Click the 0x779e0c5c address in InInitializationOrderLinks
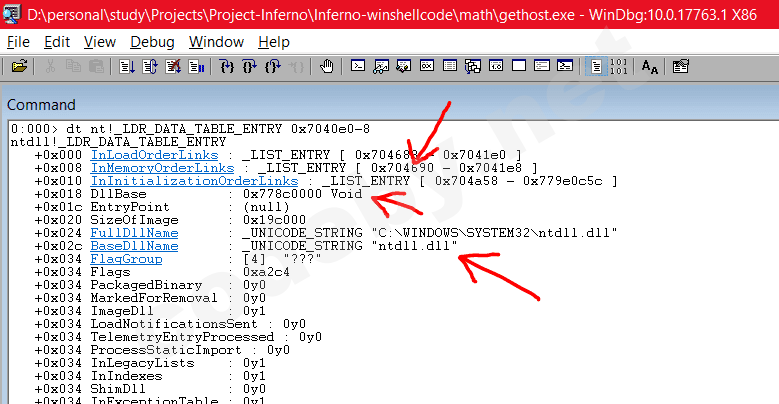Image resolution: width=779 pixels, height=404 pixels. pos(562,181)
